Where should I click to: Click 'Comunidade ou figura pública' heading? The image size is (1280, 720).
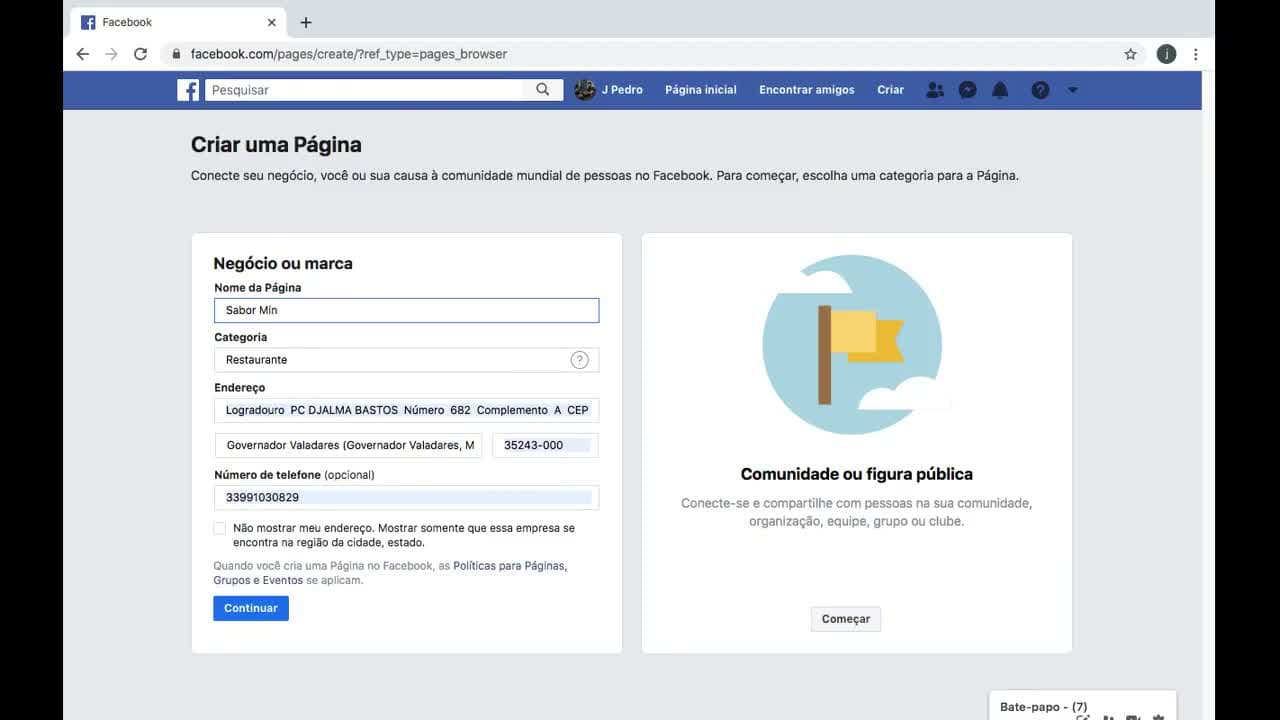click(857, 474)
